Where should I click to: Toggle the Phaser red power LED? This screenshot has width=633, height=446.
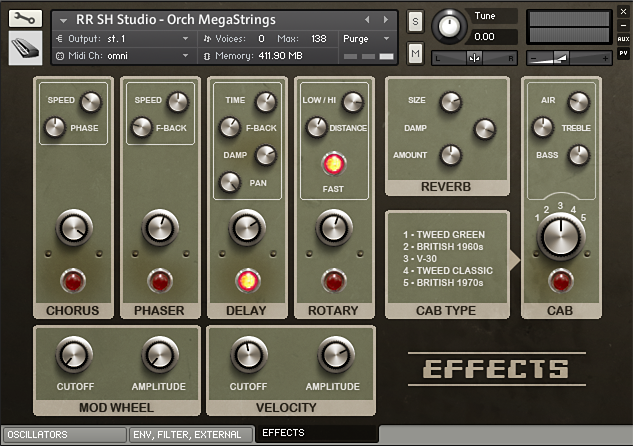click(160, 281)
